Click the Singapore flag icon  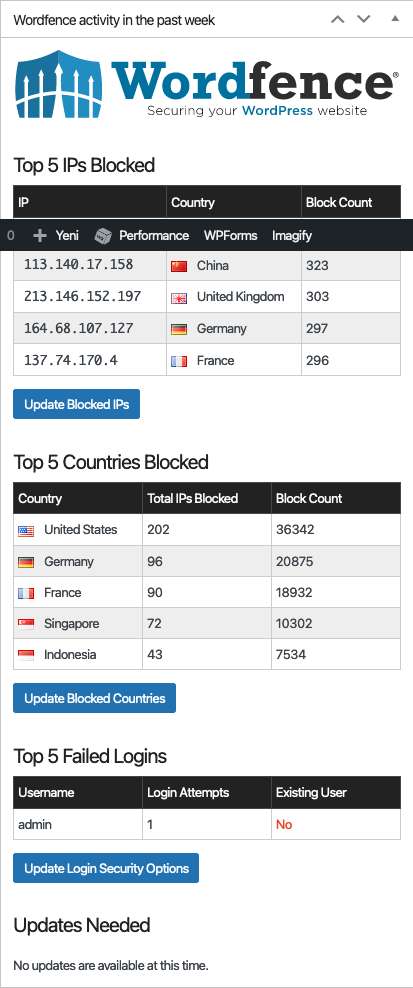26,624
